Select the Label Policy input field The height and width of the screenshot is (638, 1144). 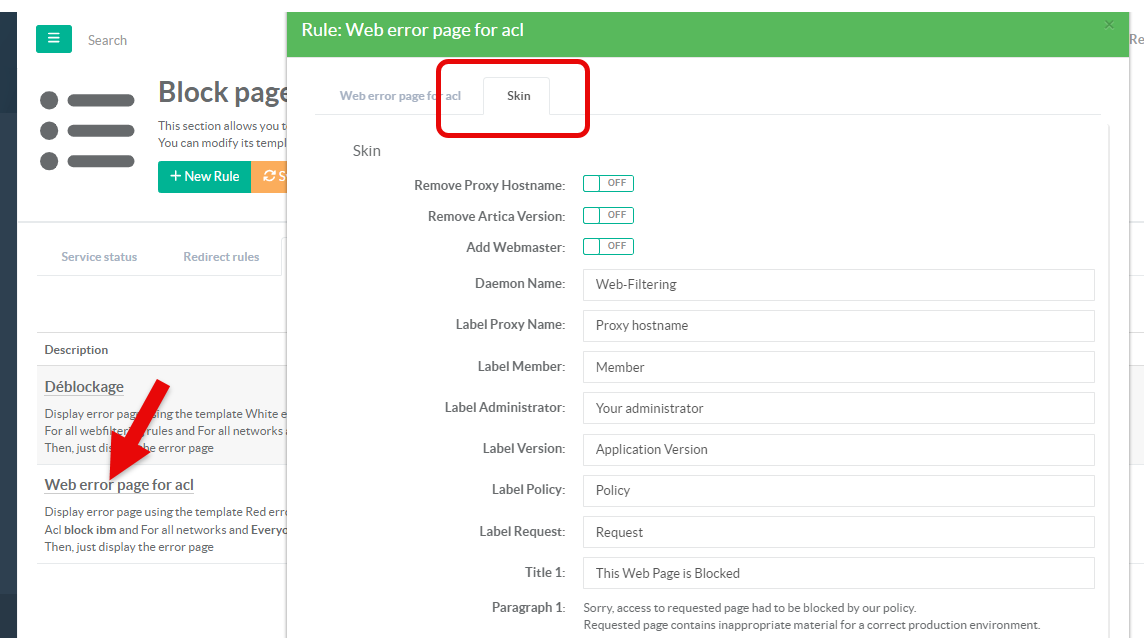838,490
